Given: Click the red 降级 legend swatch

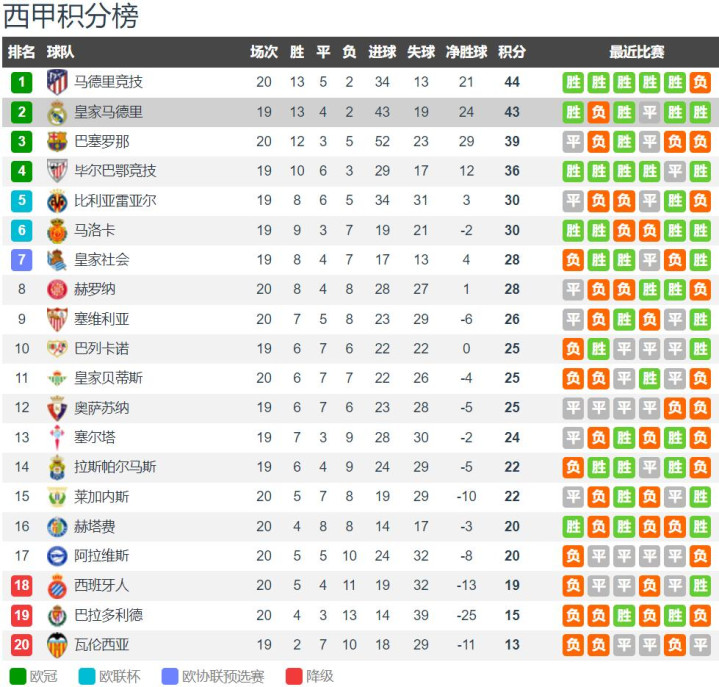Looking at the screenshot, I should click(293, 676).
